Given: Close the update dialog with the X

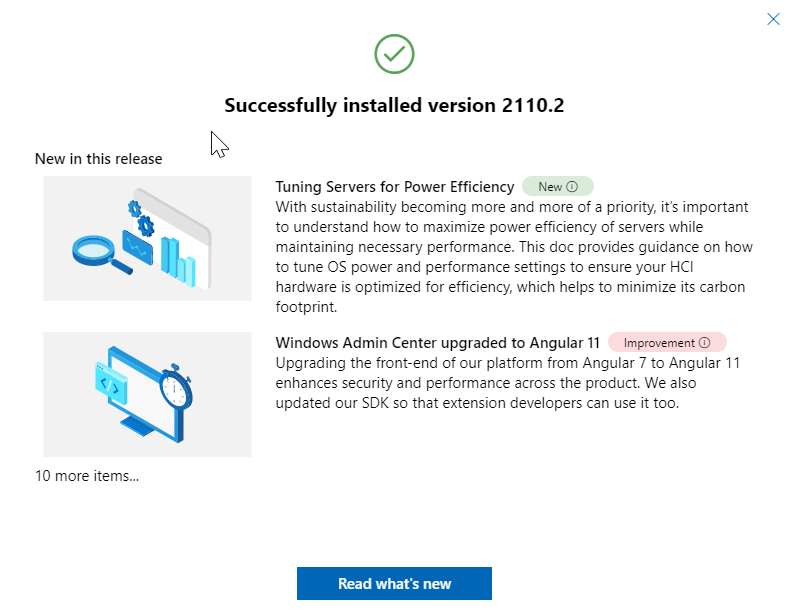Looking at the screenshot, I should (773, 19).
